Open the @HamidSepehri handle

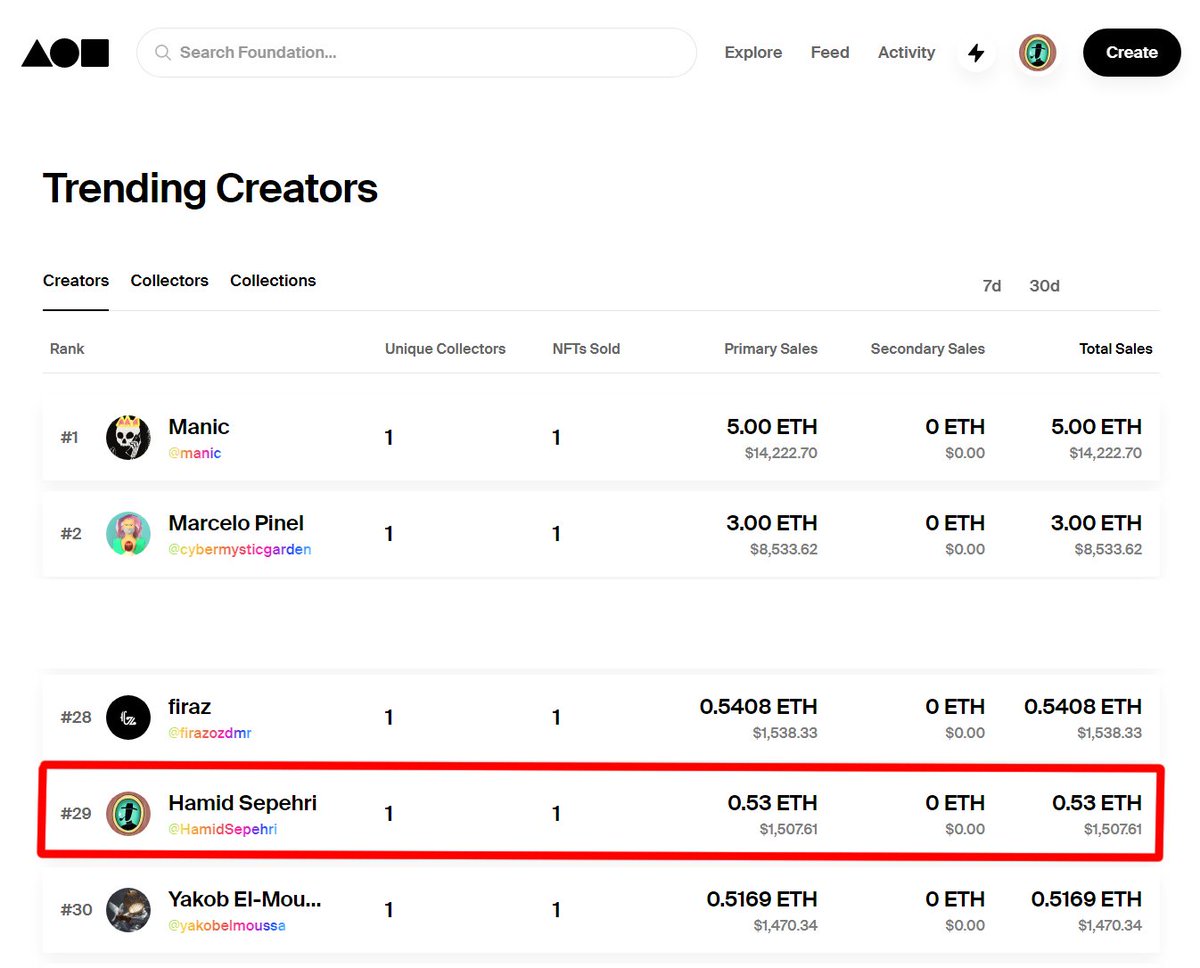click(223, 829)
